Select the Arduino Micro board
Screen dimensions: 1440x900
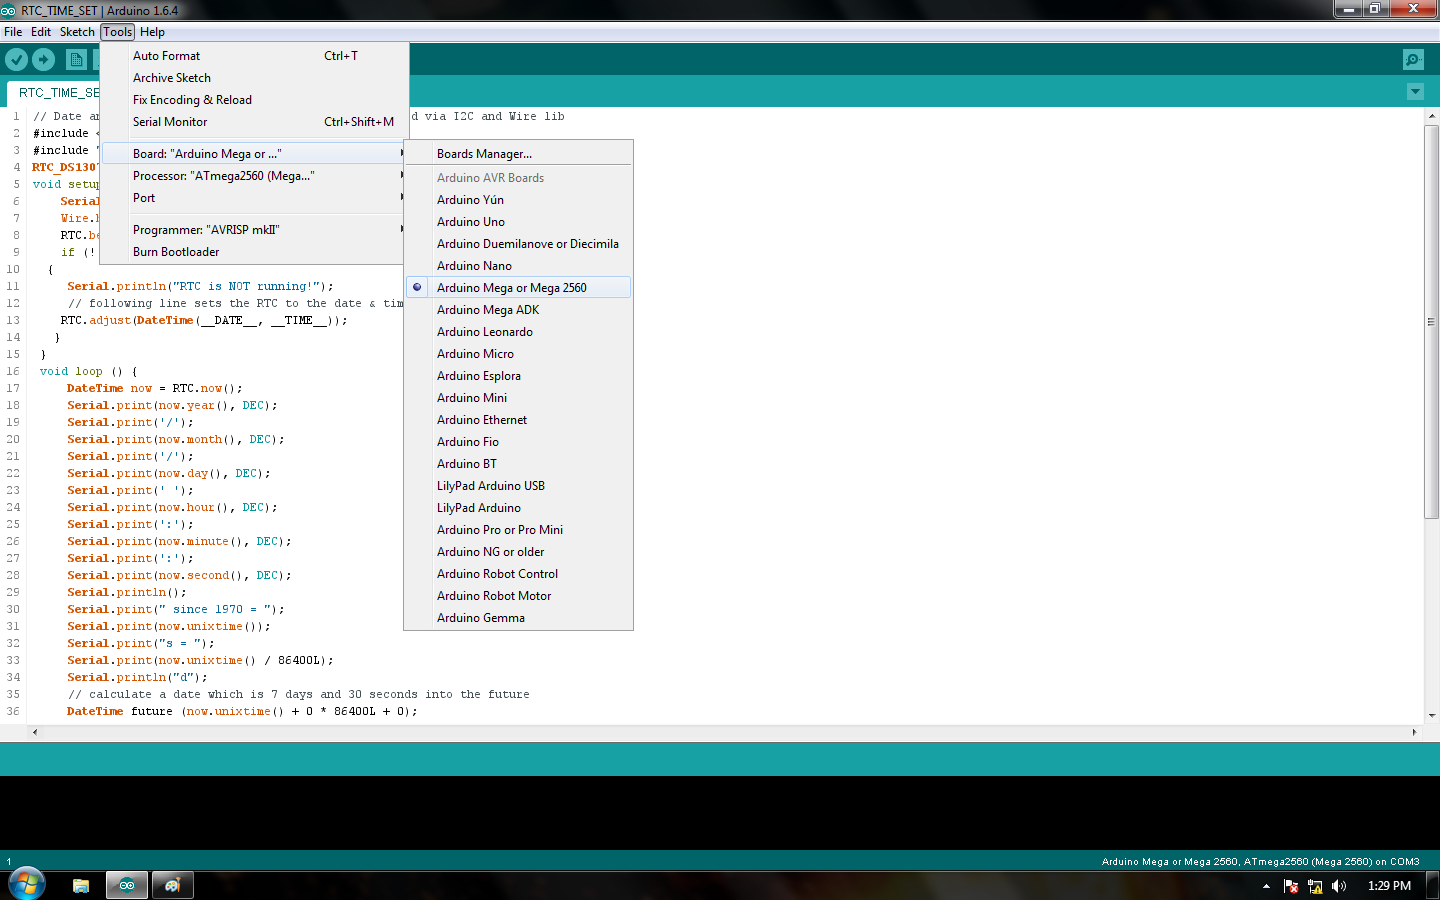coord(518,354)
